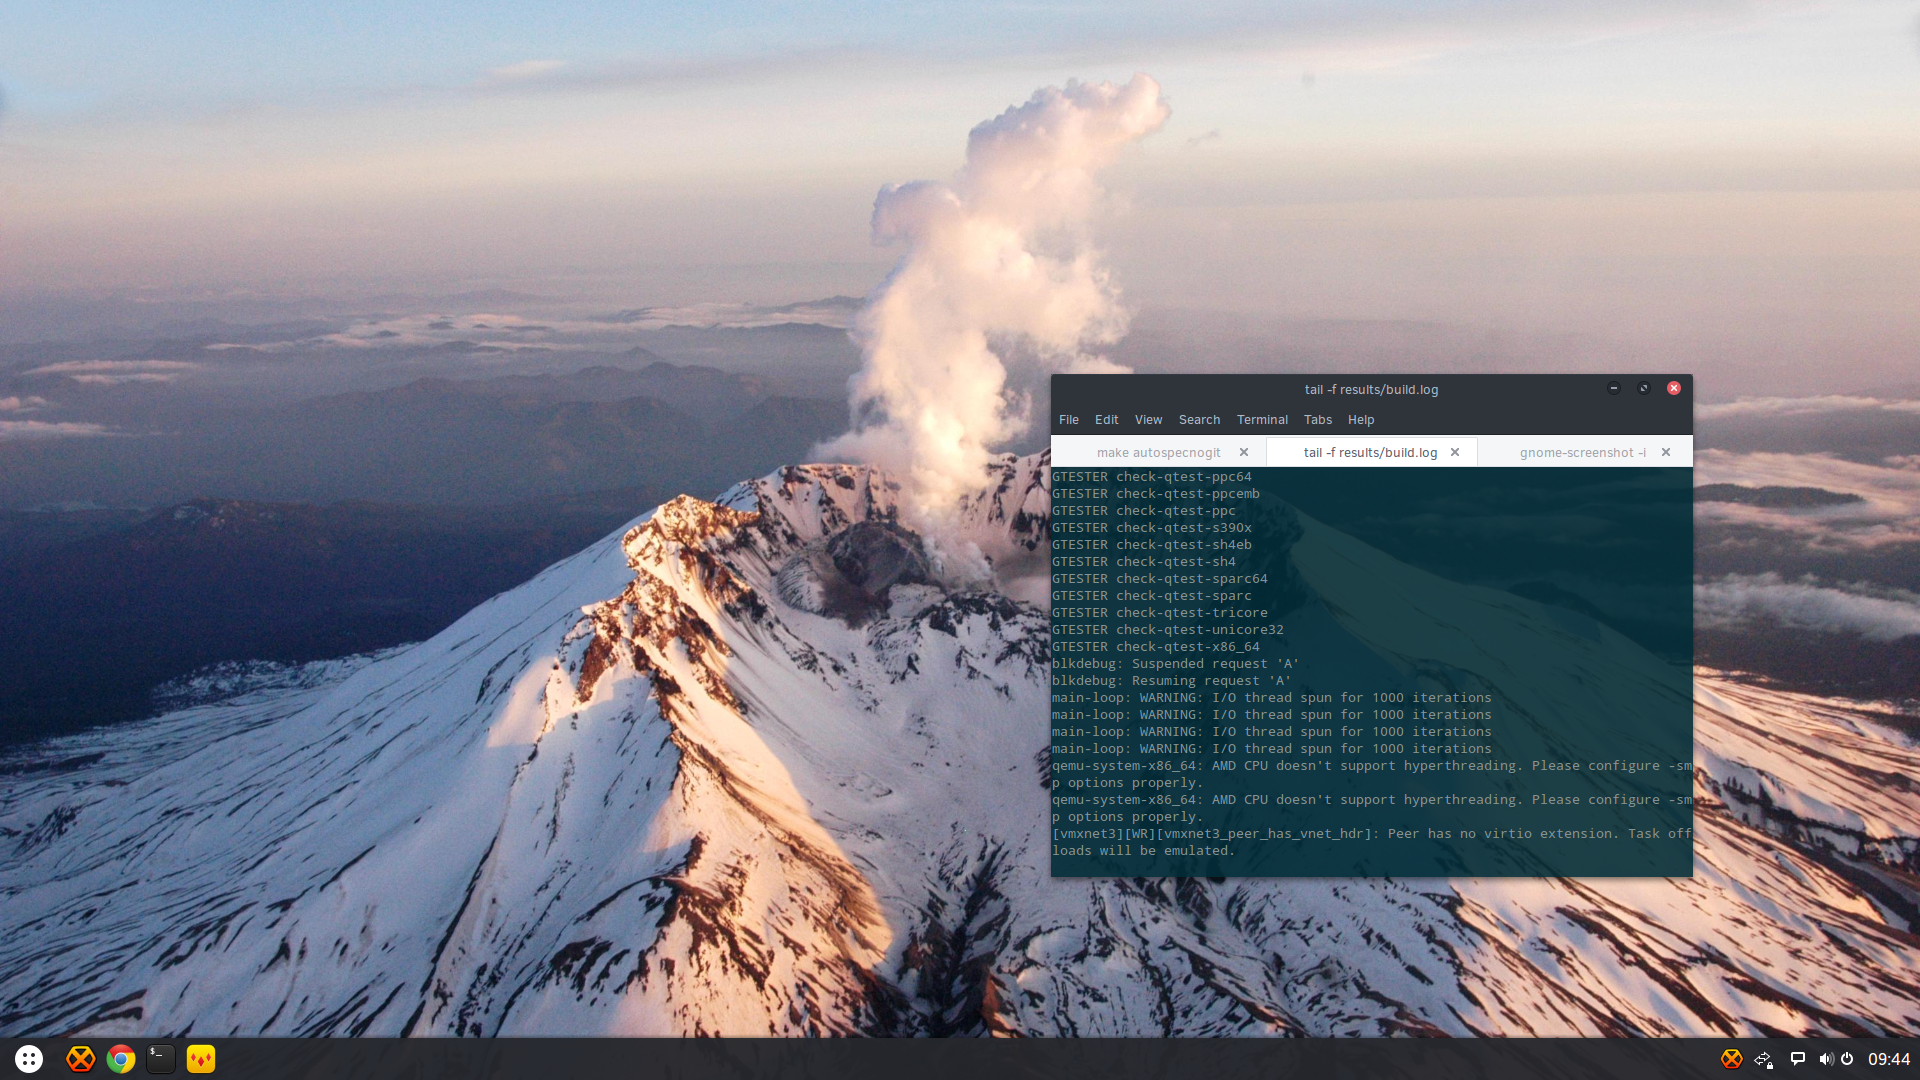
Task: Close the gnome-screenshot tab
Action: tap(1666, 452)
